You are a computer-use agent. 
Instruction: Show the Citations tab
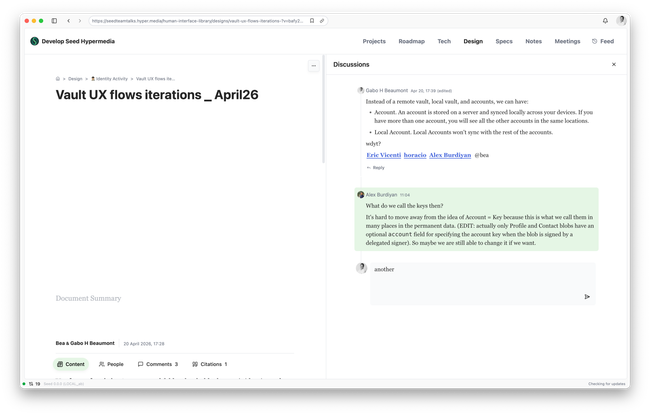[209, 364]
